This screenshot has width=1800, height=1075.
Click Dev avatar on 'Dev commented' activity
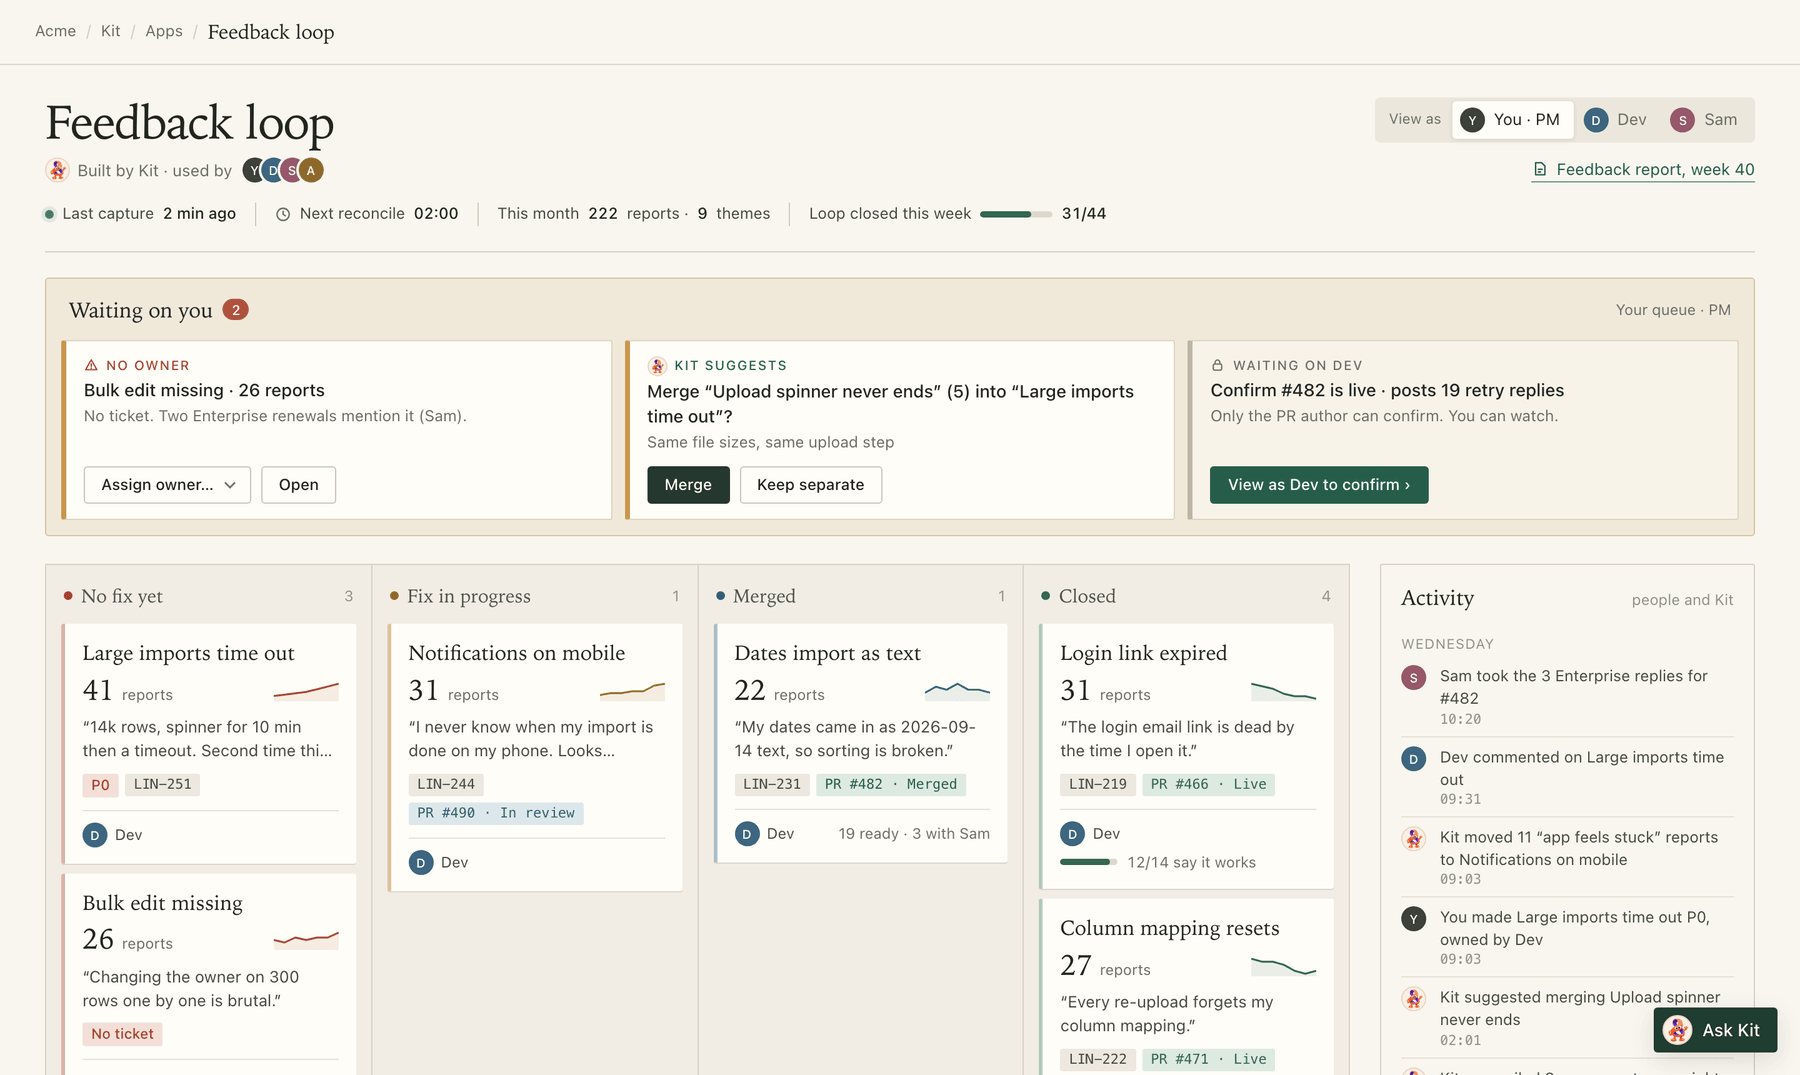click(x=1413, y=758)
